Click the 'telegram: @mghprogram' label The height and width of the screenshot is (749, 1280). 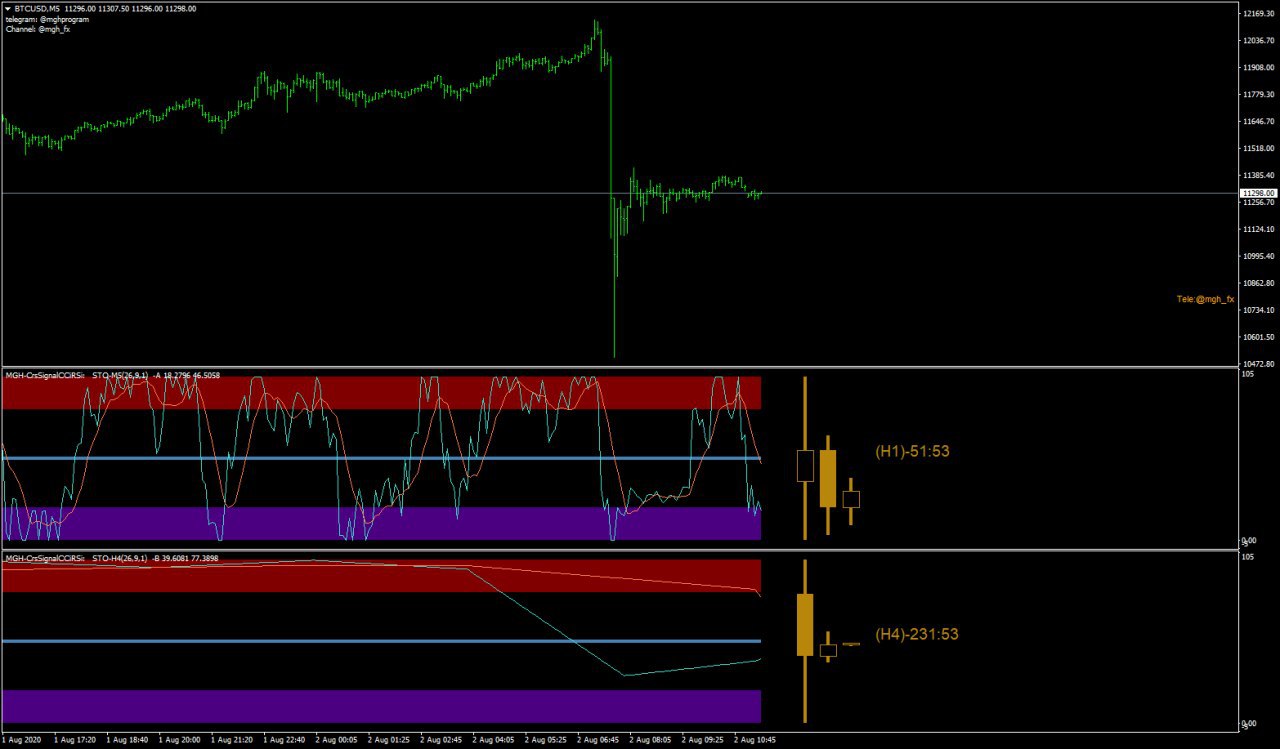47,19
